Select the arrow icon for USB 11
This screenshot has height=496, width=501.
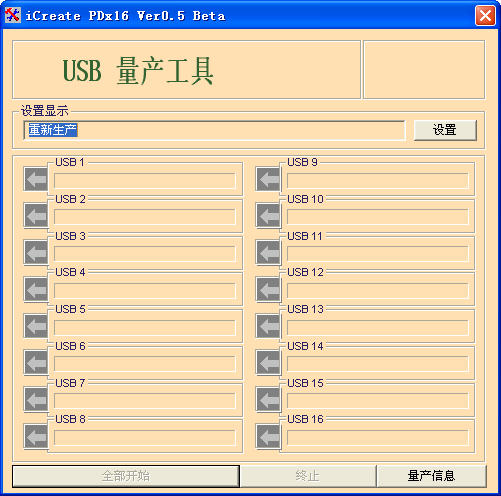(268, 253)
